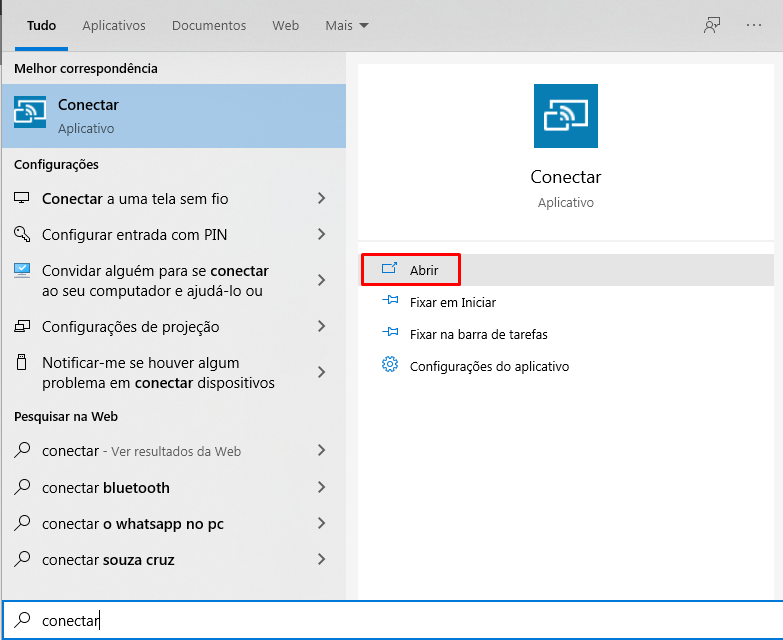Click the magnifier icon in the search box
This screenshot has height=640, width=783.
(x=22, y=620)
